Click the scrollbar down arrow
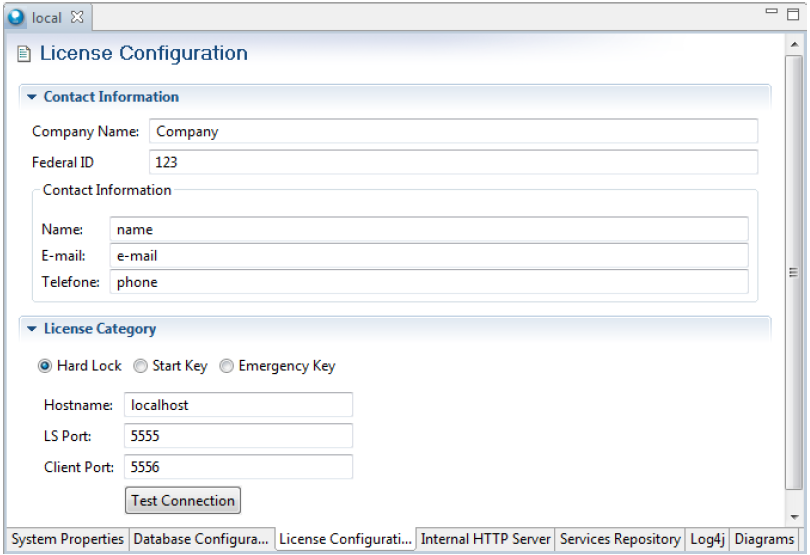 pos(795,516)
